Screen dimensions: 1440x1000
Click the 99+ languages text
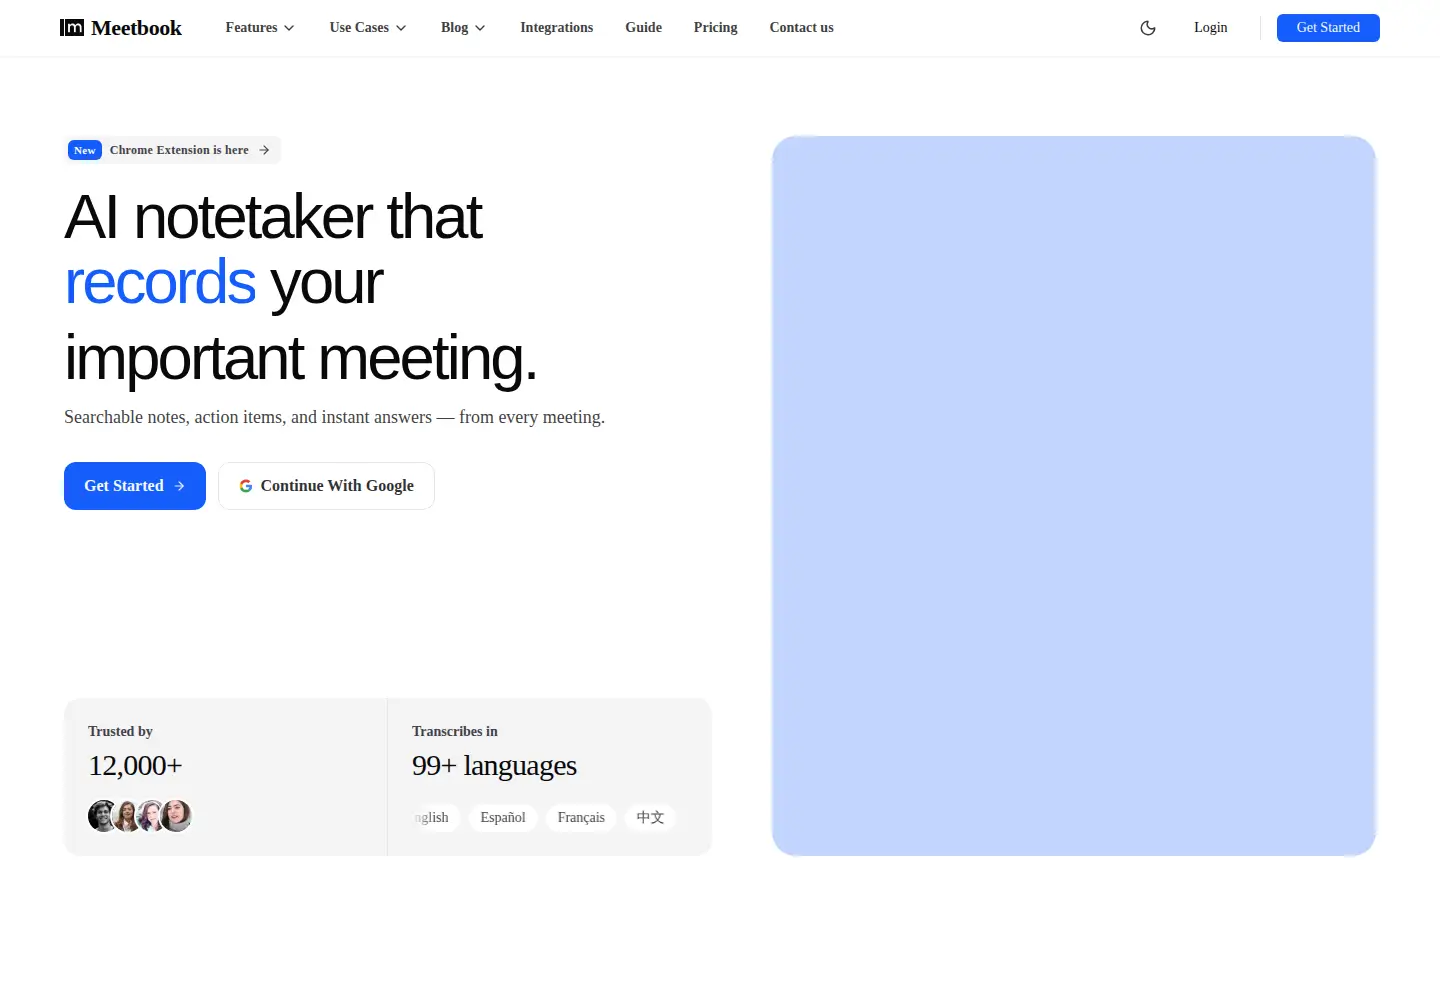494,766
